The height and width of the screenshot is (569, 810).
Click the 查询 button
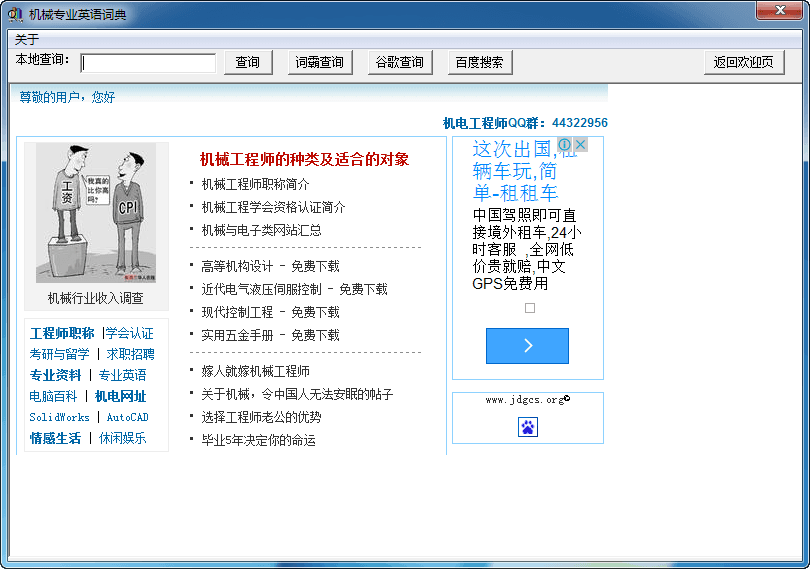(248, 62)
